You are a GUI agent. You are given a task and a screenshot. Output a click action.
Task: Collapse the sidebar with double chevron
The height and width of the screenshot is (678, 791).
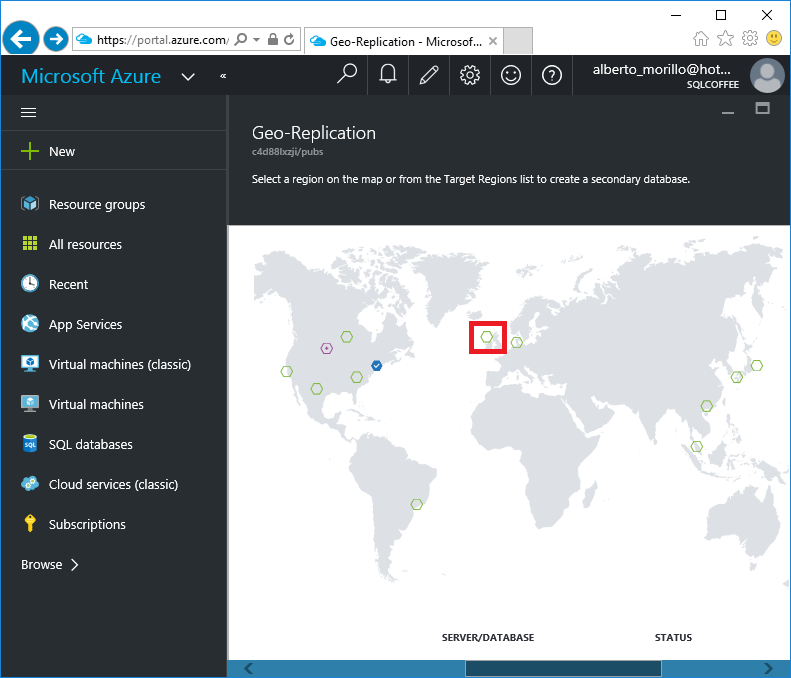coord(223,76)
